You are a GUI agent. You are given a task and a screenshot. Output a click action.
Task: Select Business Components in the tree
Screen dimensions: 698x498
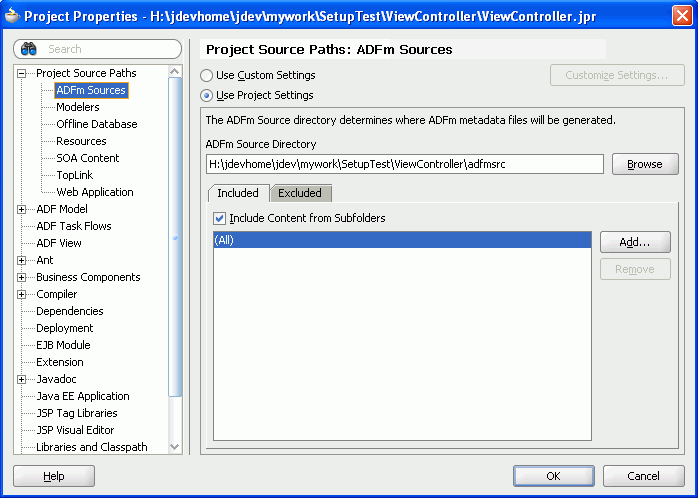point(88,277)
